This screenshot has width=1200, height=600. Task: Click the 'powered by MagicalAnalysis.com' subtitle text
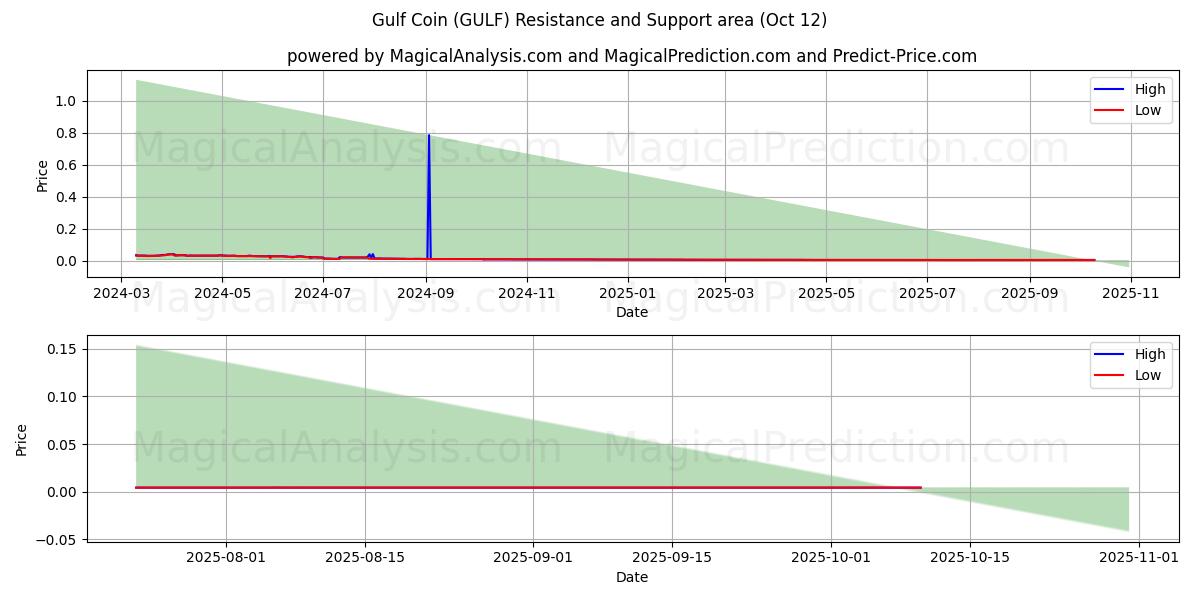631,56
